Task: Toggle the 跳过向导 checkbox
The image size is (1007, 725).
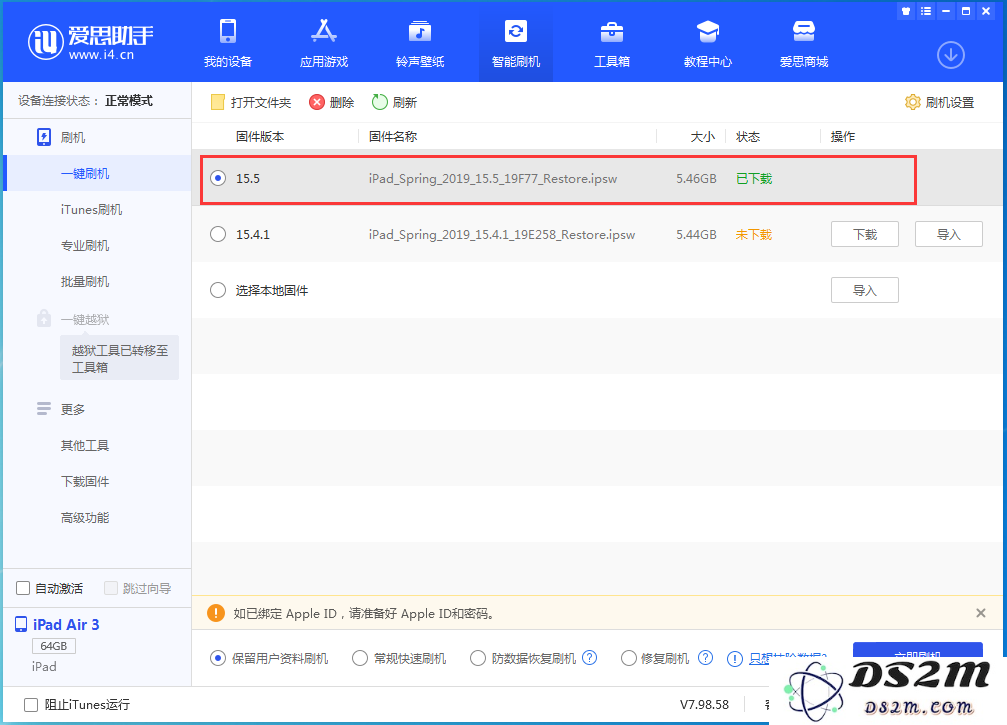Action: point(110,588)
